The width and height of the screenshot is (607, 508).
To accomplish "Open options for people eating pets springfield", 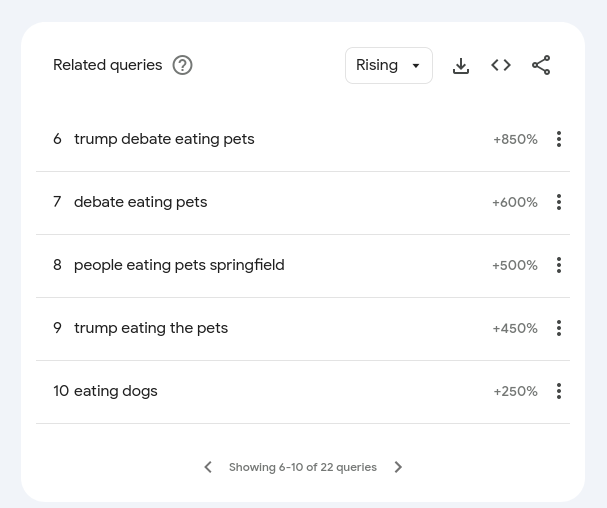I will 559,265.
